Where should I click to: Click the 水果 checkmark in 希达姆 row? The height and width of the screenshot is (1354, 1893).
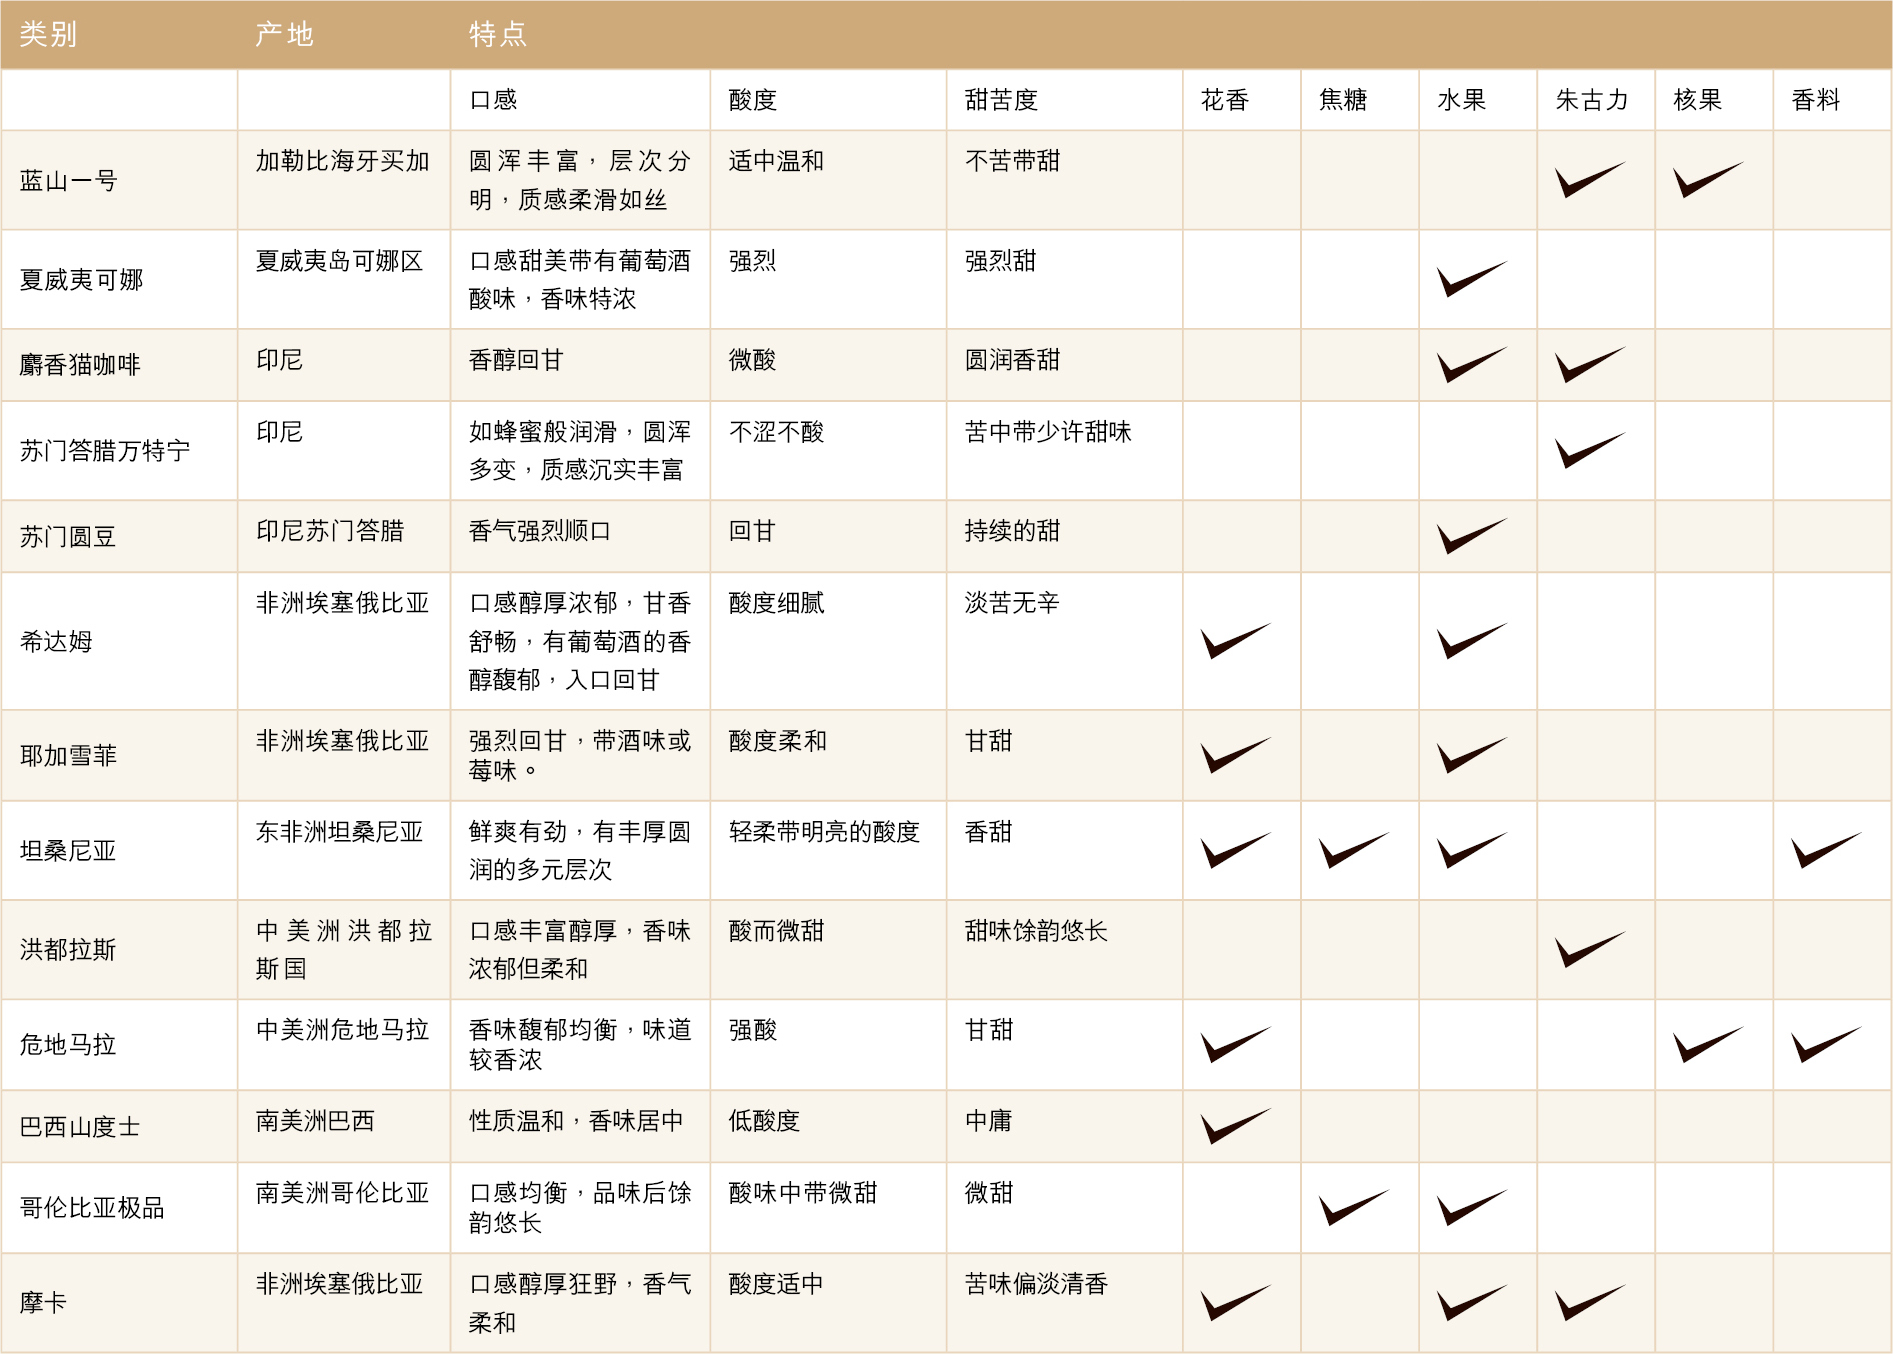point(1472,641)
